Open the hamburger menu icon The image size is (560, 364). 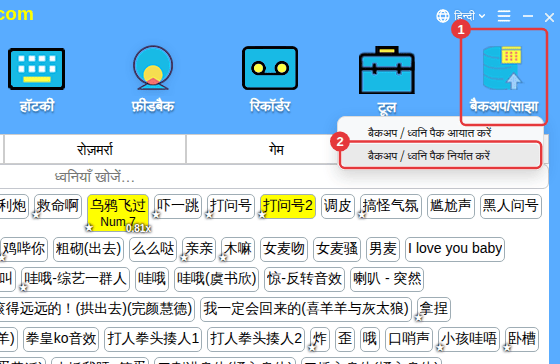click(504, 16)
